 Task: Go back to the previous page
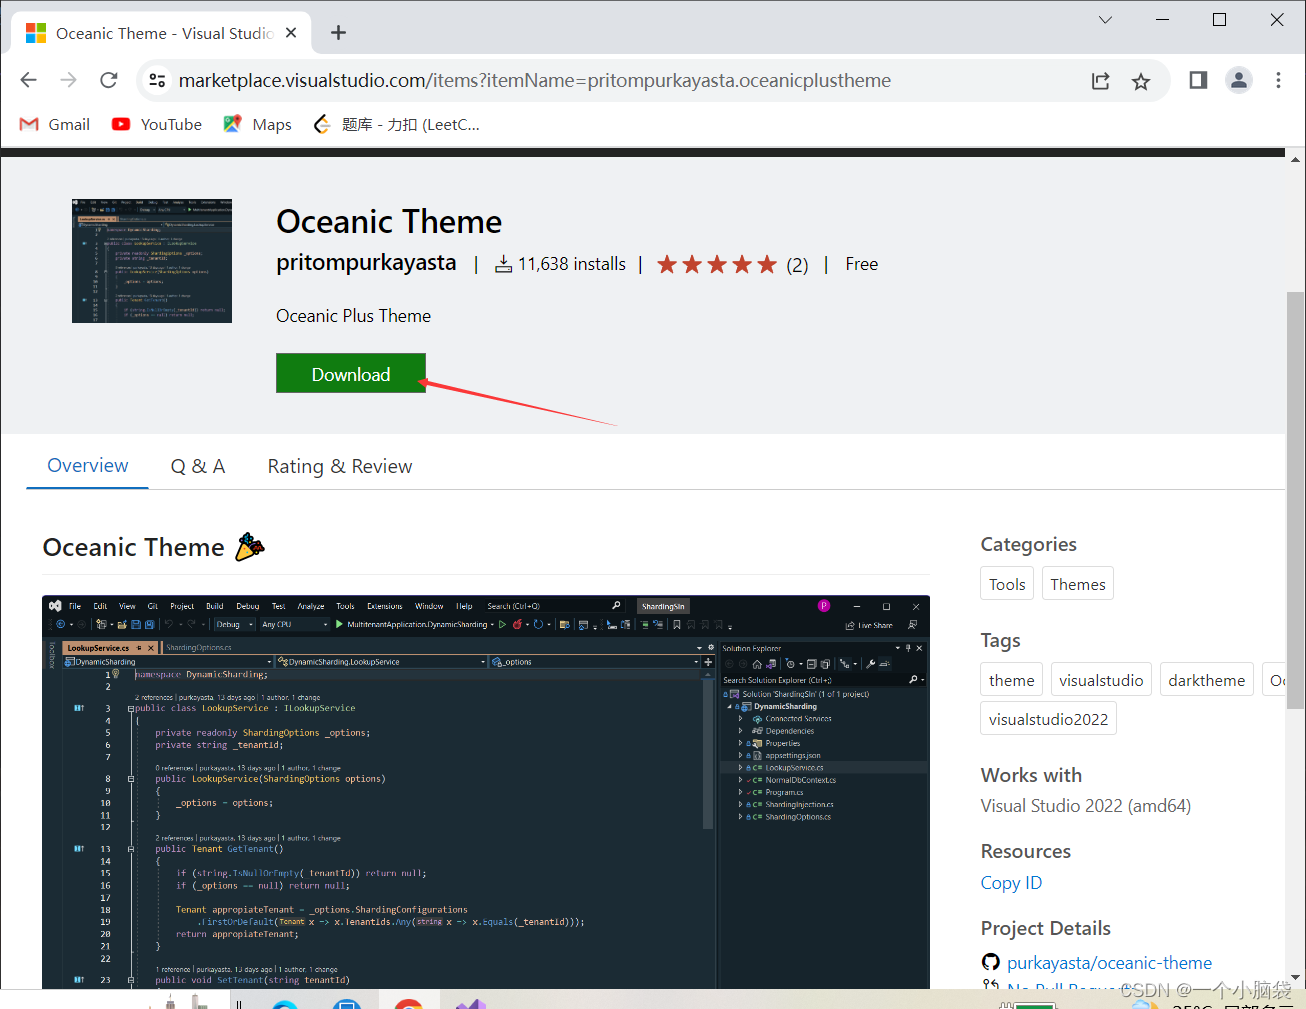point(28,80)
